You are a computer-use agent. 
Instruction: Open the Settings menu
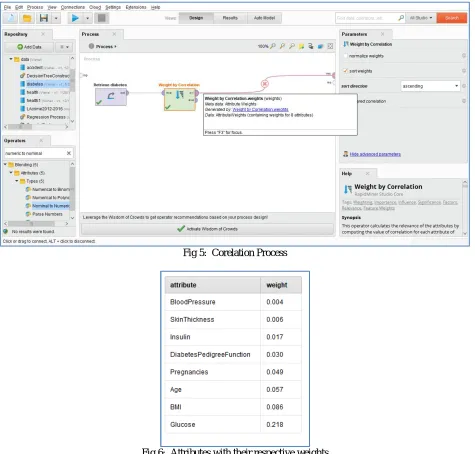click(x=113, y=7)
